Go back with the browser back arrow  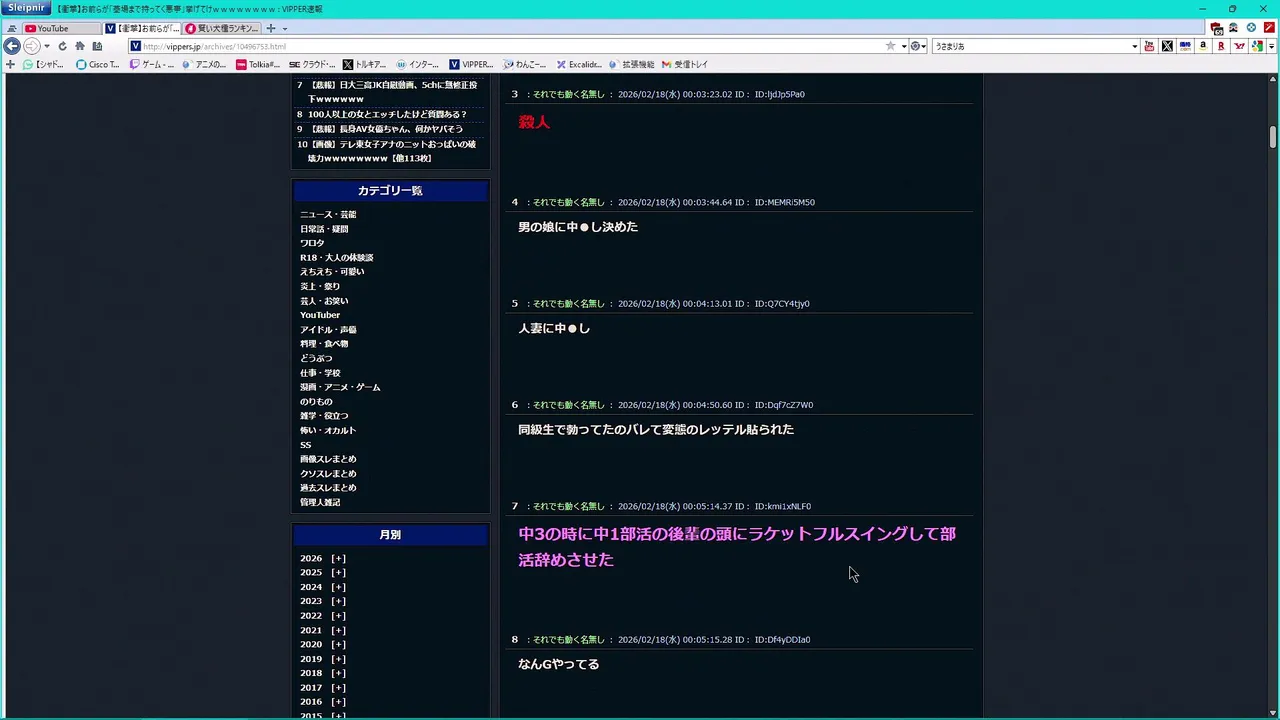(x=12, y=46)
